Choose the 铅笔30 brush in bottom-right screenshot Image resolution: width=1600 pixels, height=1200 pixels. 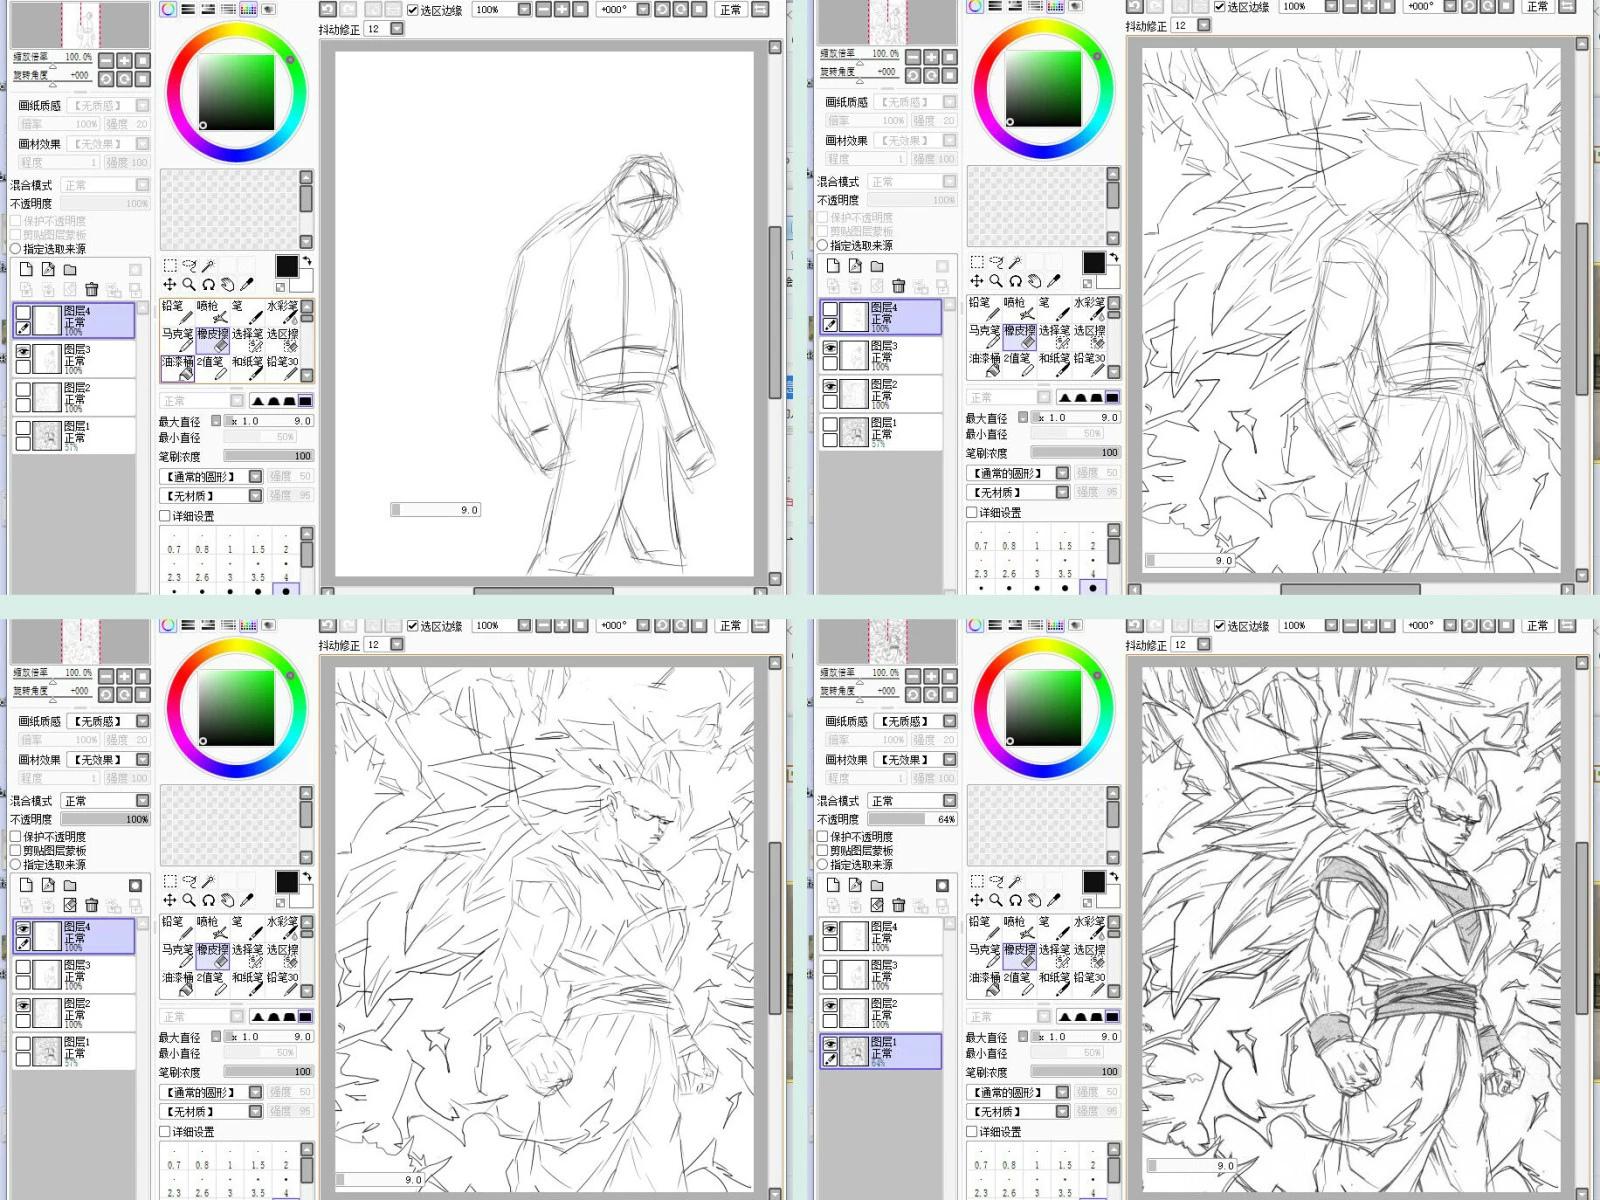tap(1089, 984)
